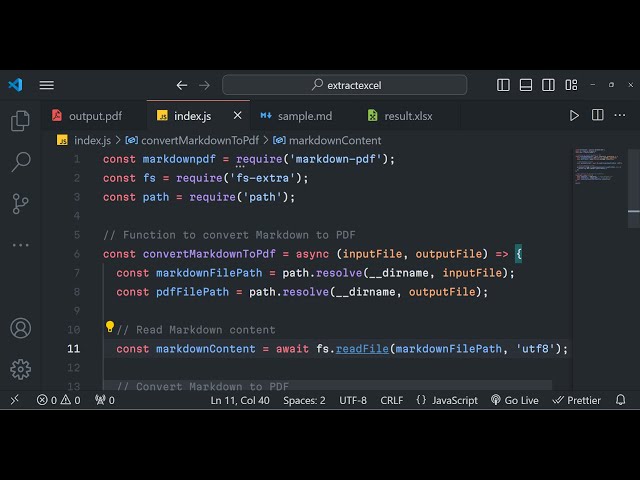Click the Accounts icon

tap(20, 328)
